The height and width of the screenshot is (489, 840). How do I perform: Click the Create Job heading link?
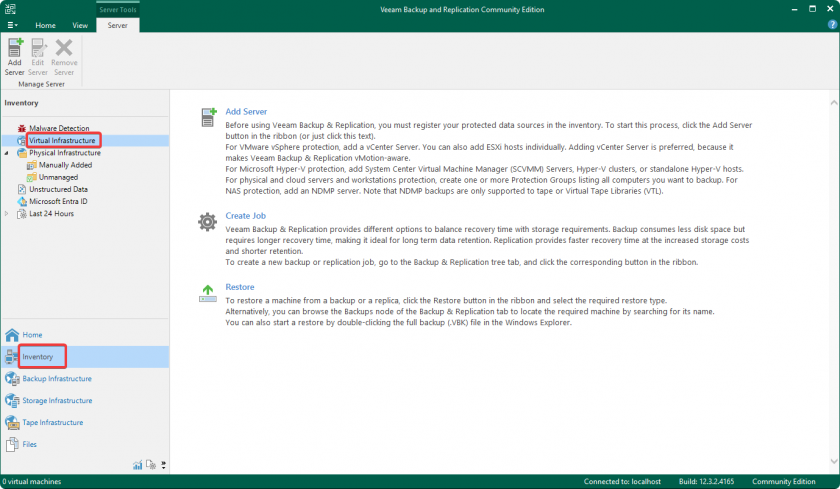point(245,216)
